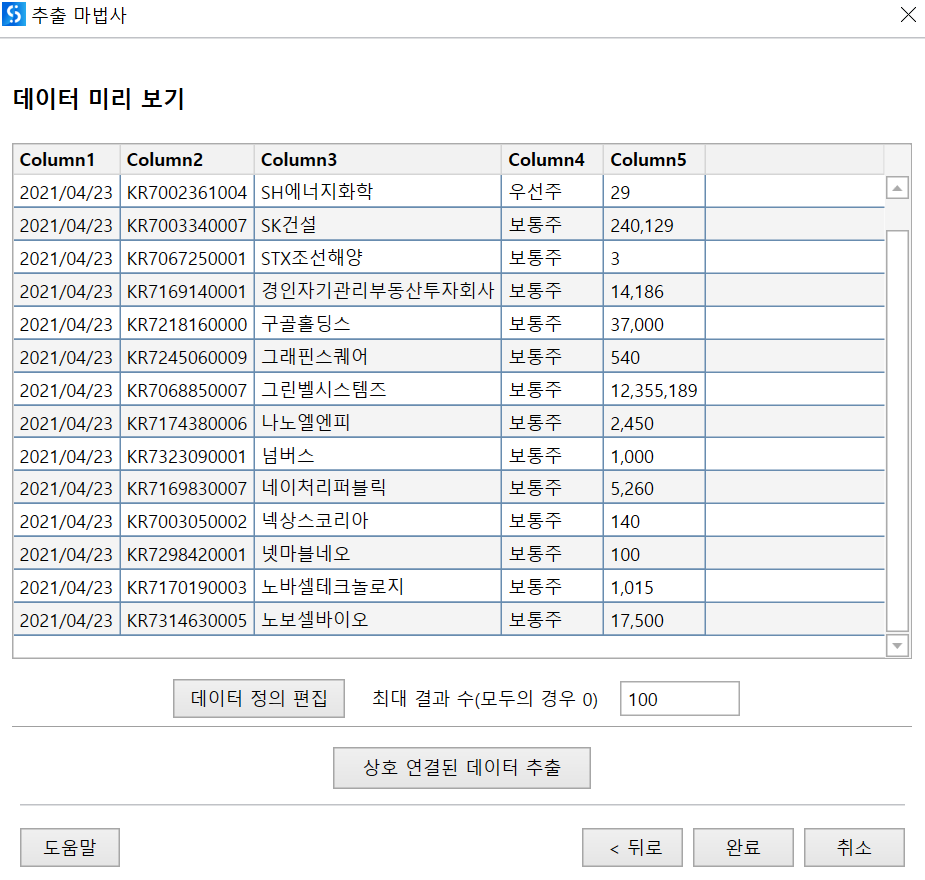Screen dimensions: 925x880
Task: Select cell 넷마블네오
Action: click(378, 554)
